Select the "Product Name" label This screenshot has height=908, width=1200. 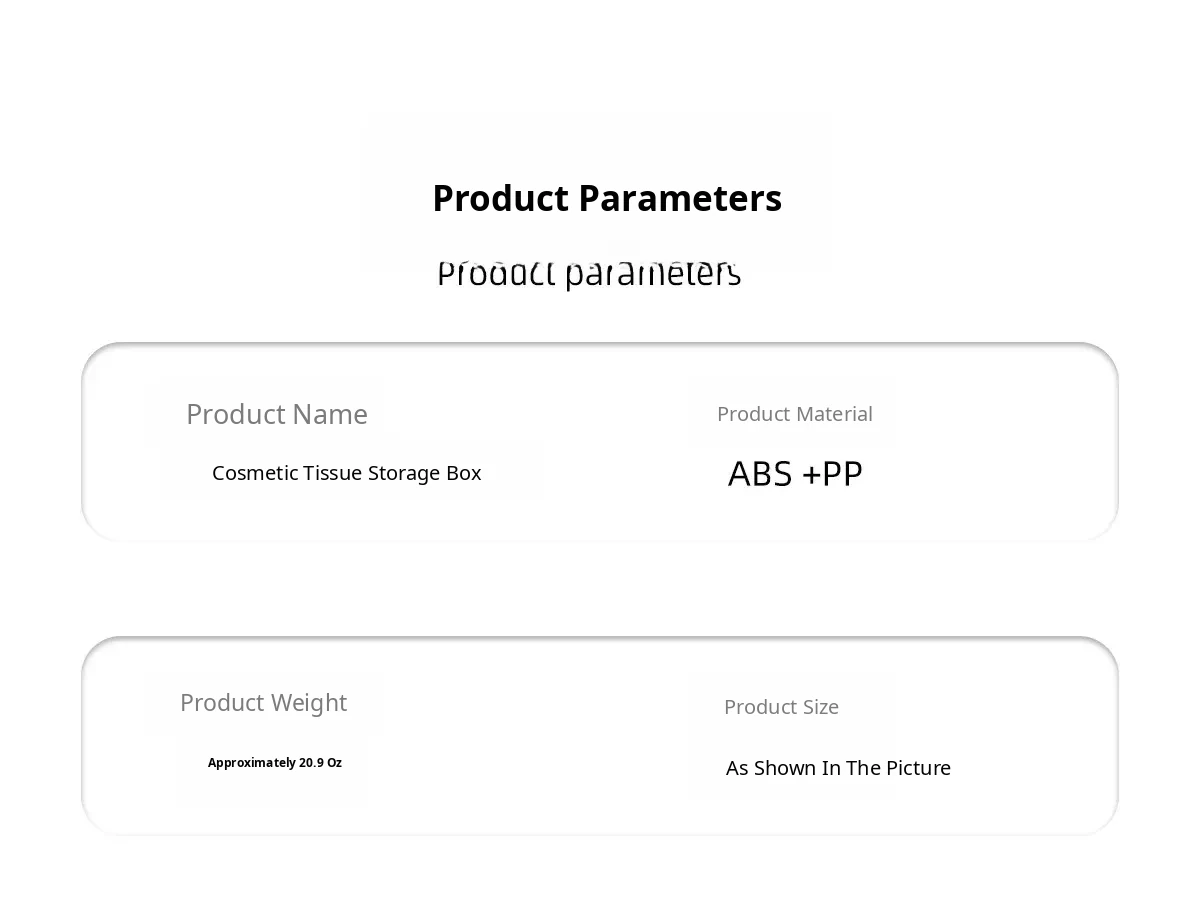[x=277, y=414]
